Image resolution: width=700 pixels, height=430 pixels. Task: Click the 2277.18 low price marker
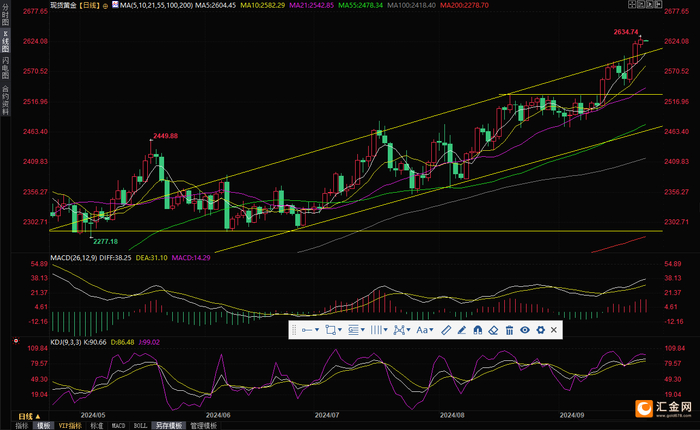point(105,242)
